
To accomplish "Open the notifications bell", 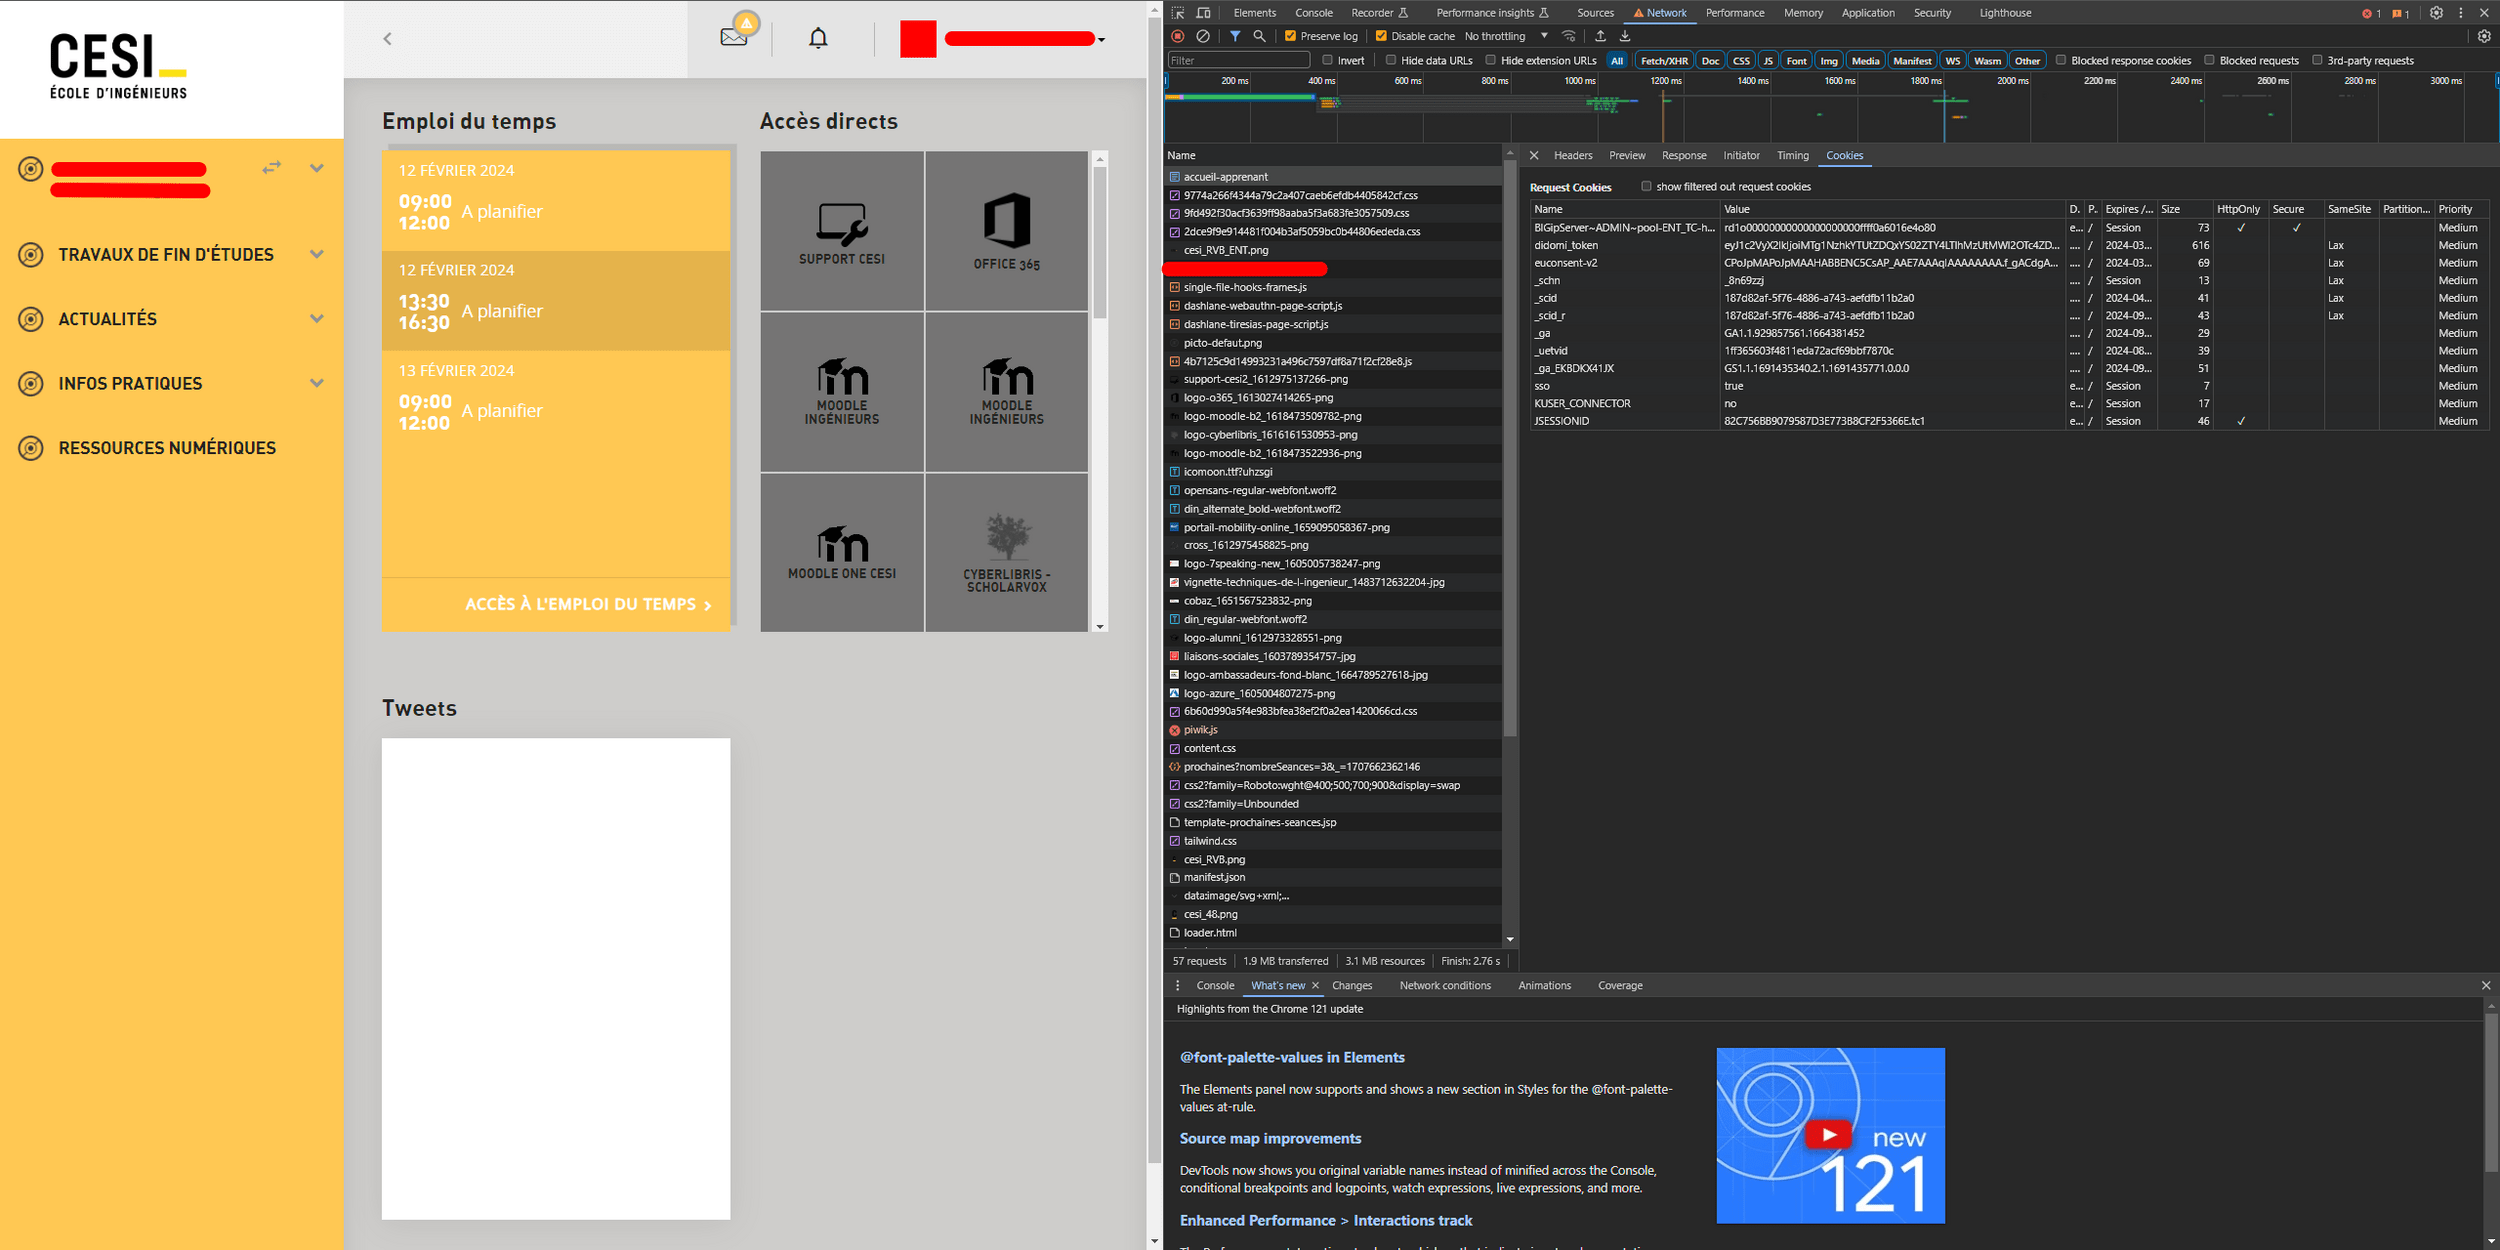I will coord(818,39).
